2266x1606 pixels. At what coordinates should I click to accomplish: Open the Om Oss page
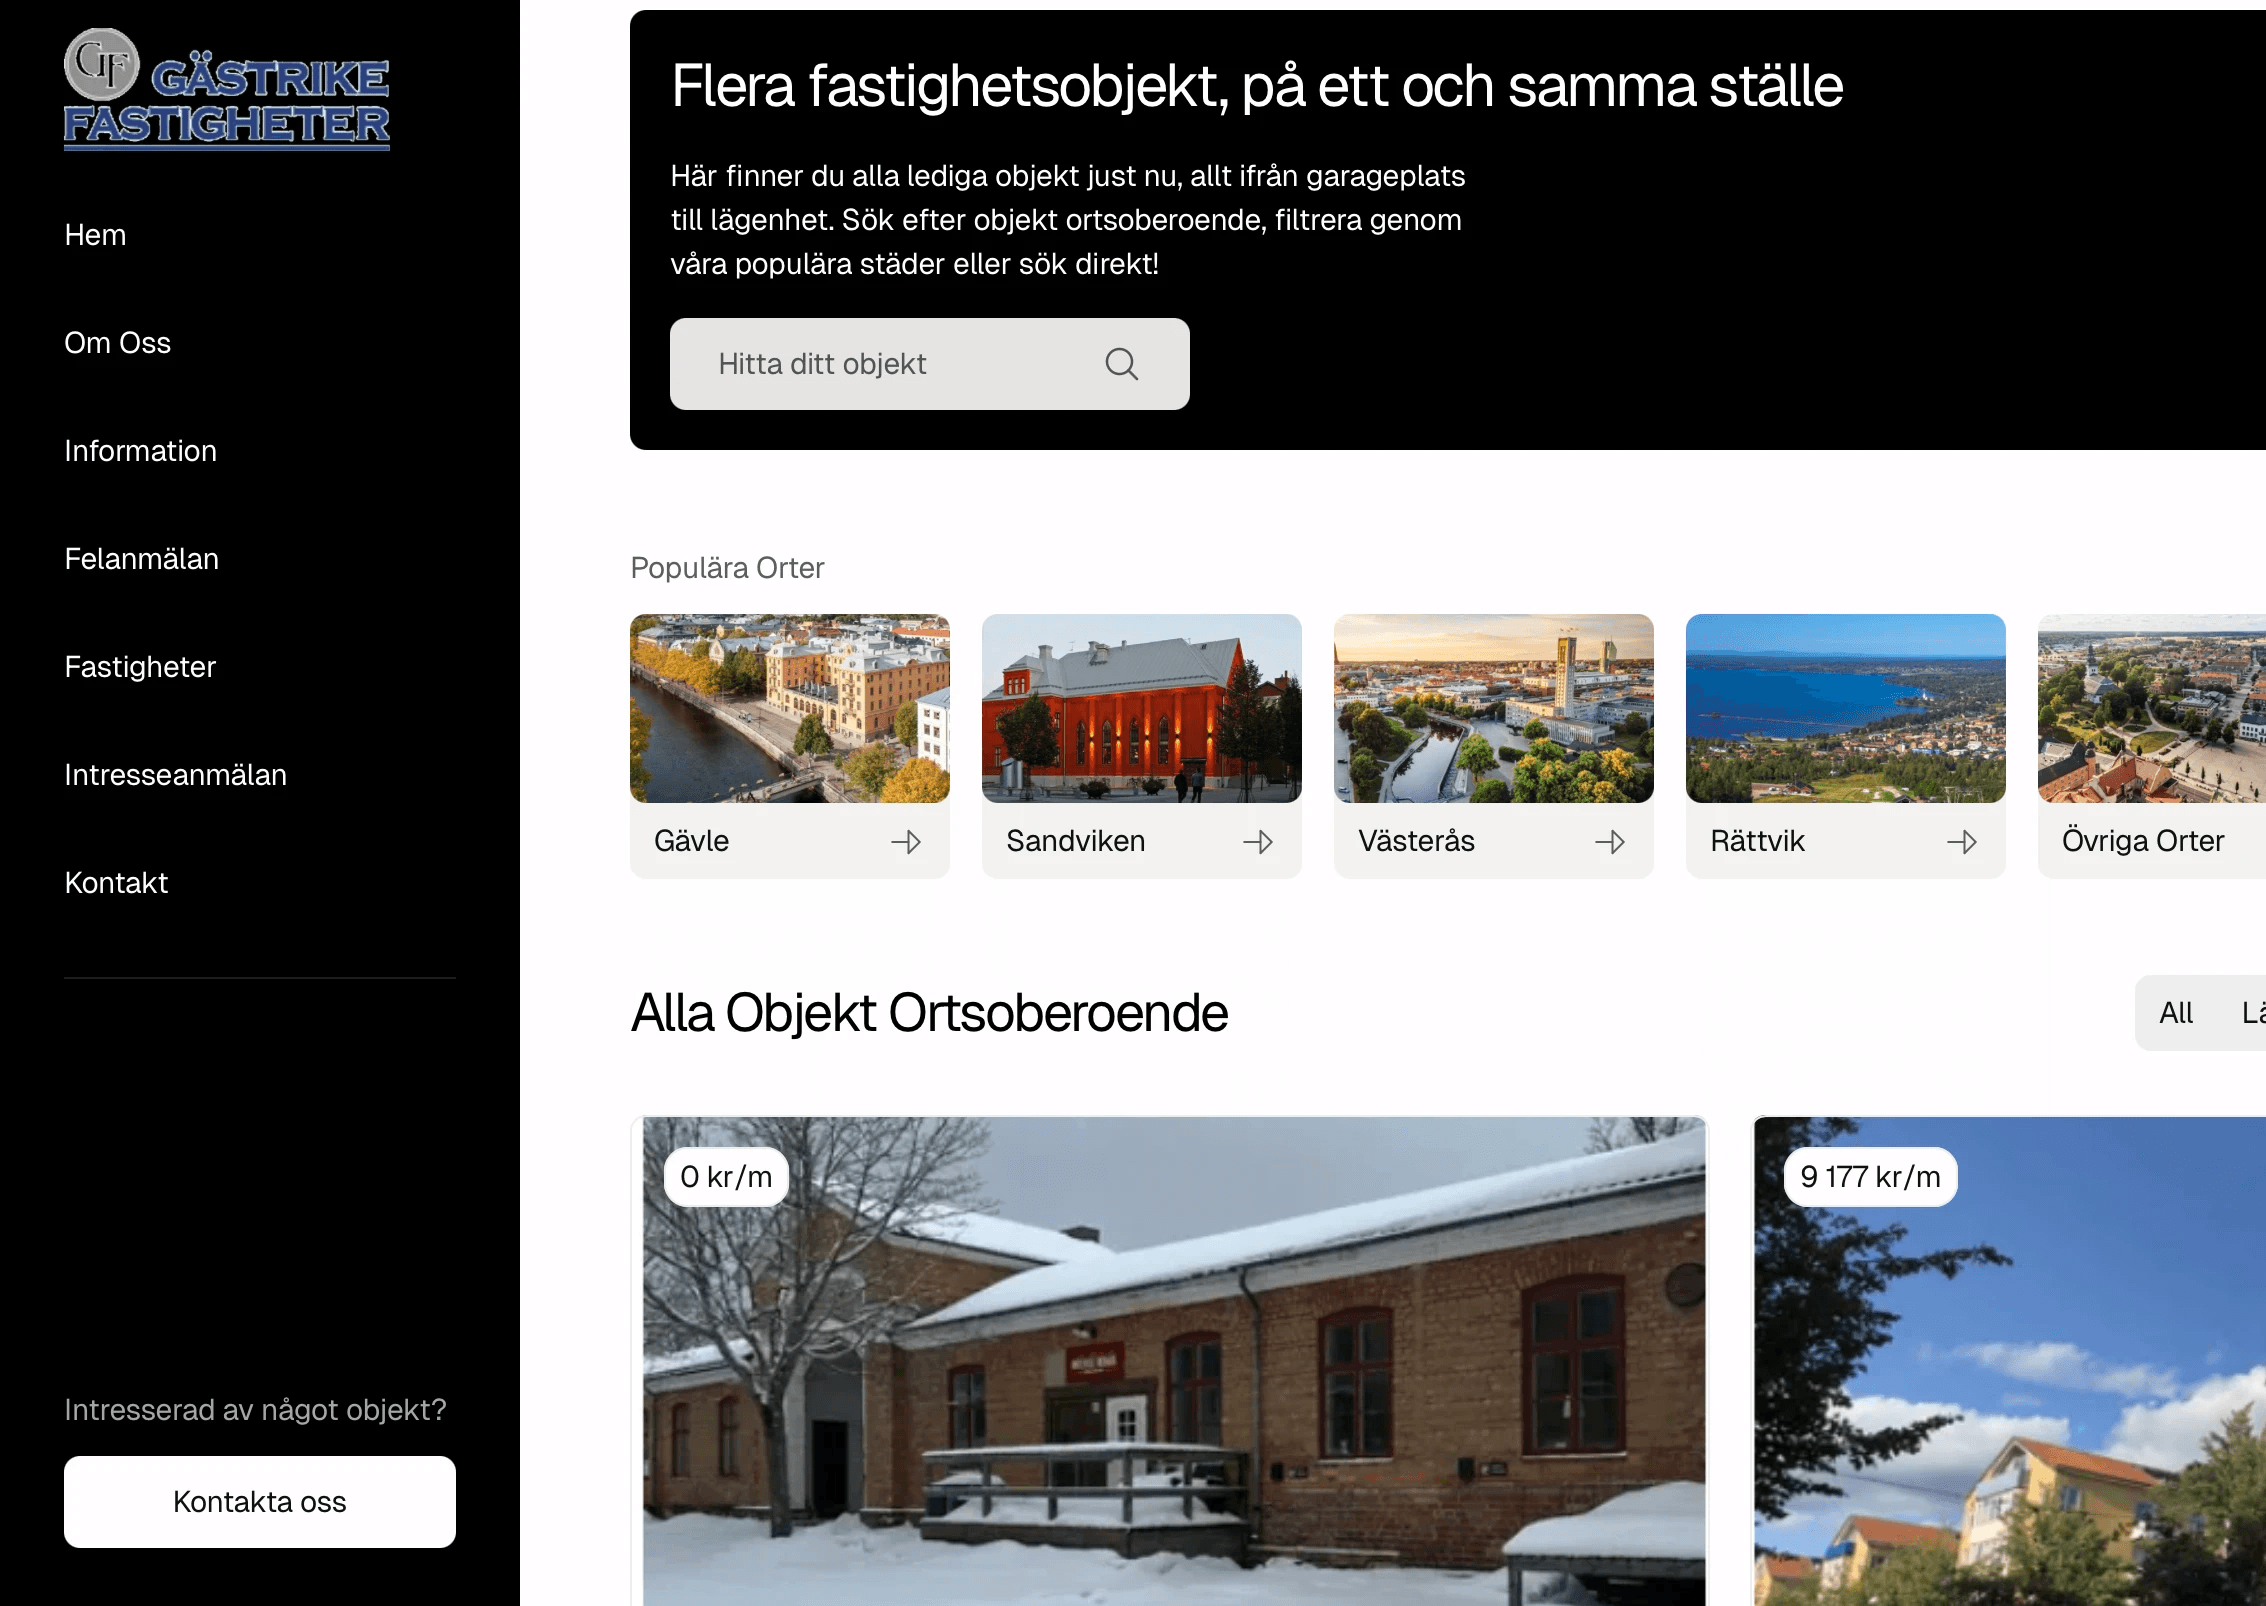(x=117, y=343)
